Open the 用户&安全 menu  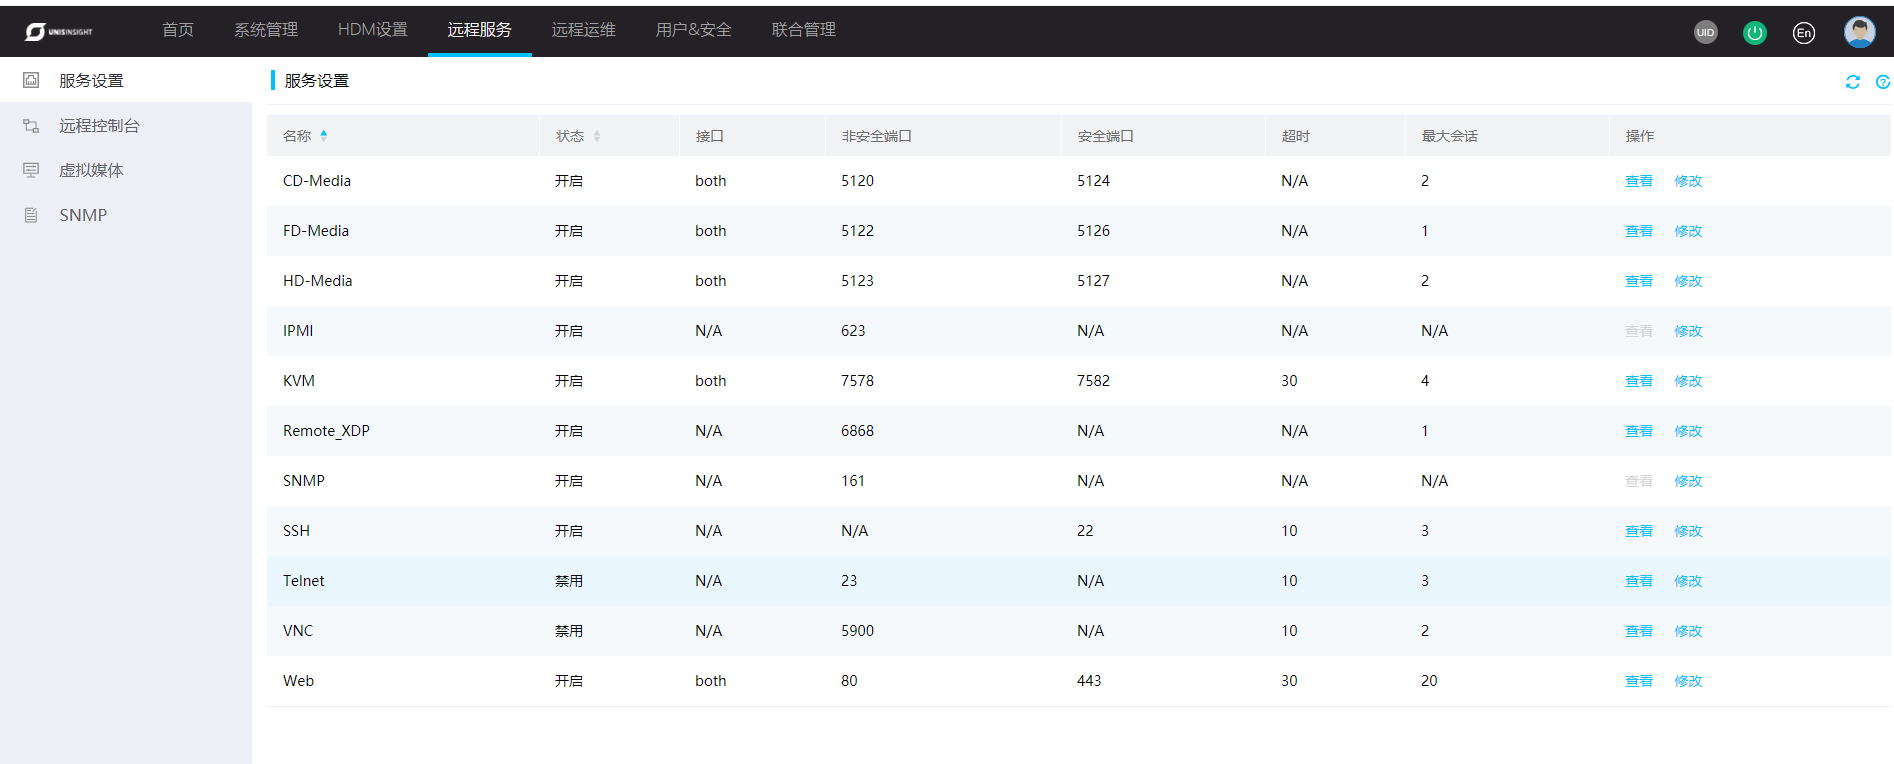coord(694,30)
